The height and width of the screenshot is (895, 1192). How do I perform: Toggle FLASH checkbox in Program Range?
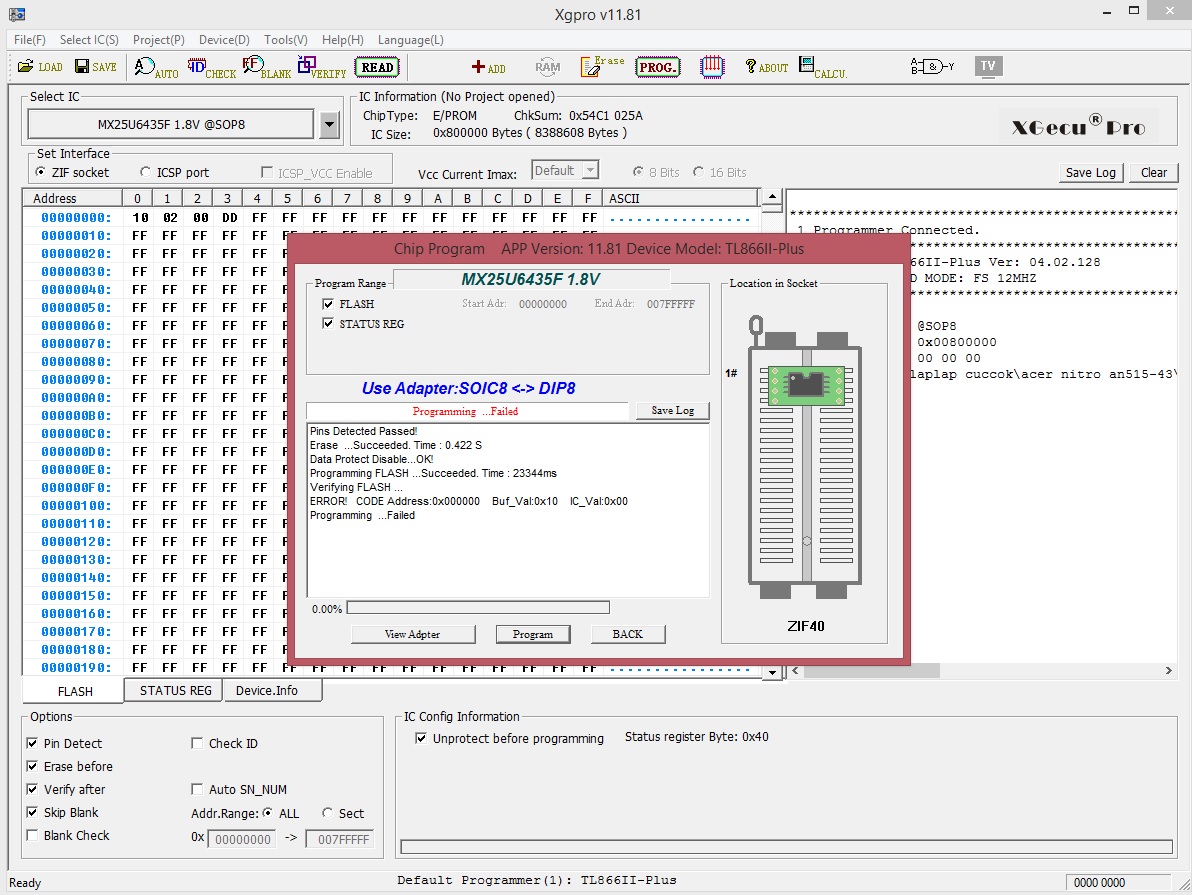(x=328, y=304)
